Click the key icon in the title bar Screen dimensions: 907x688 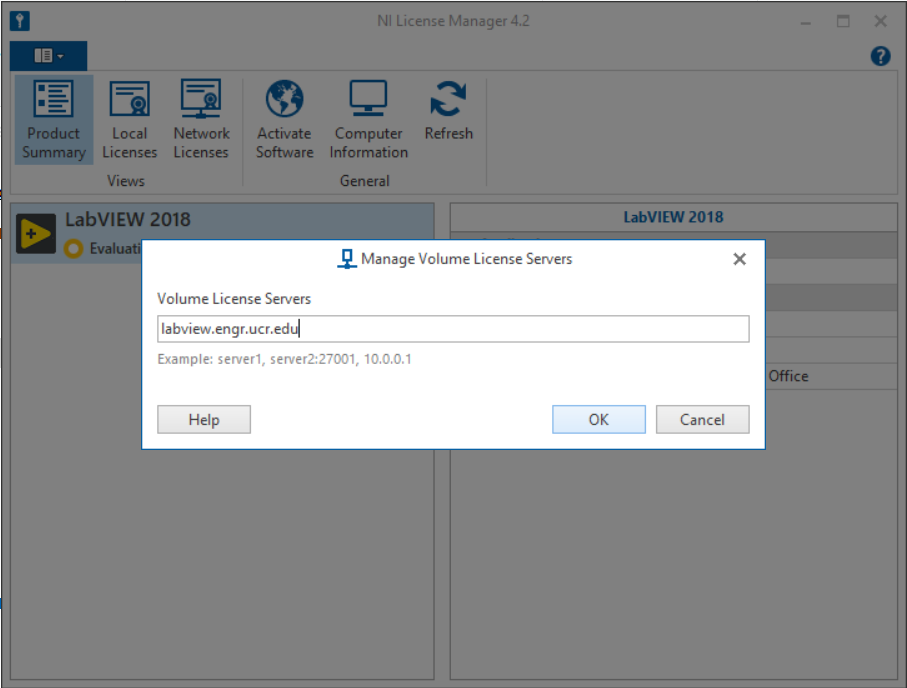20,21
